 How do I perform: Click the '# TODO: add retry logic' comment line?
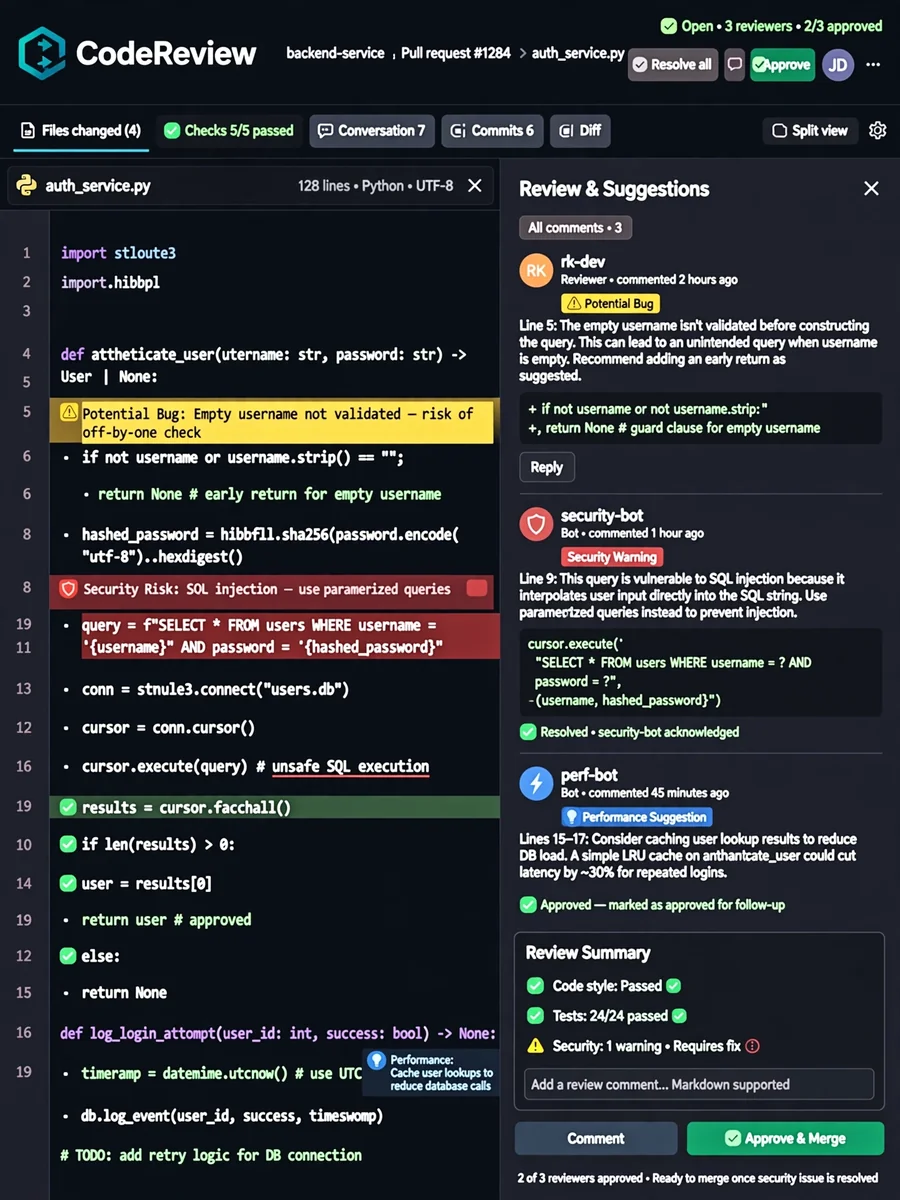[211, 1155]
